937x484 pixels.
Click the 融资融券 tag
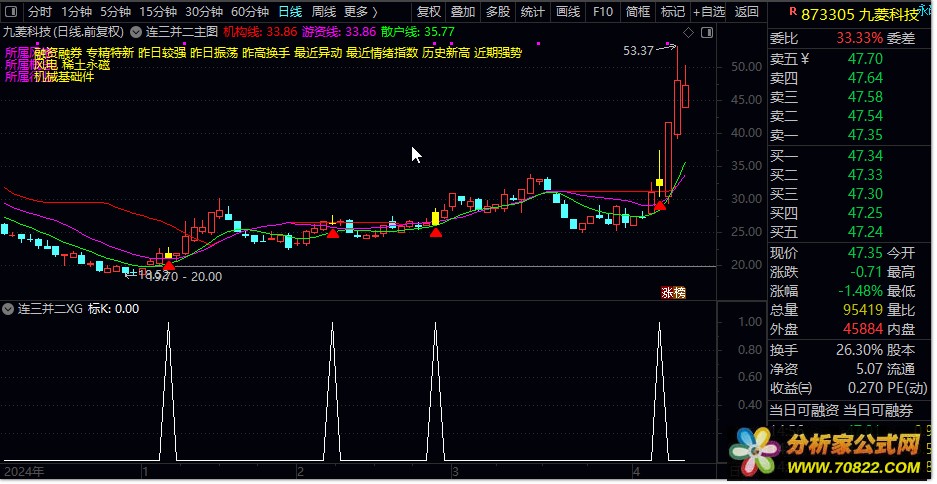[x=58, y=53]
